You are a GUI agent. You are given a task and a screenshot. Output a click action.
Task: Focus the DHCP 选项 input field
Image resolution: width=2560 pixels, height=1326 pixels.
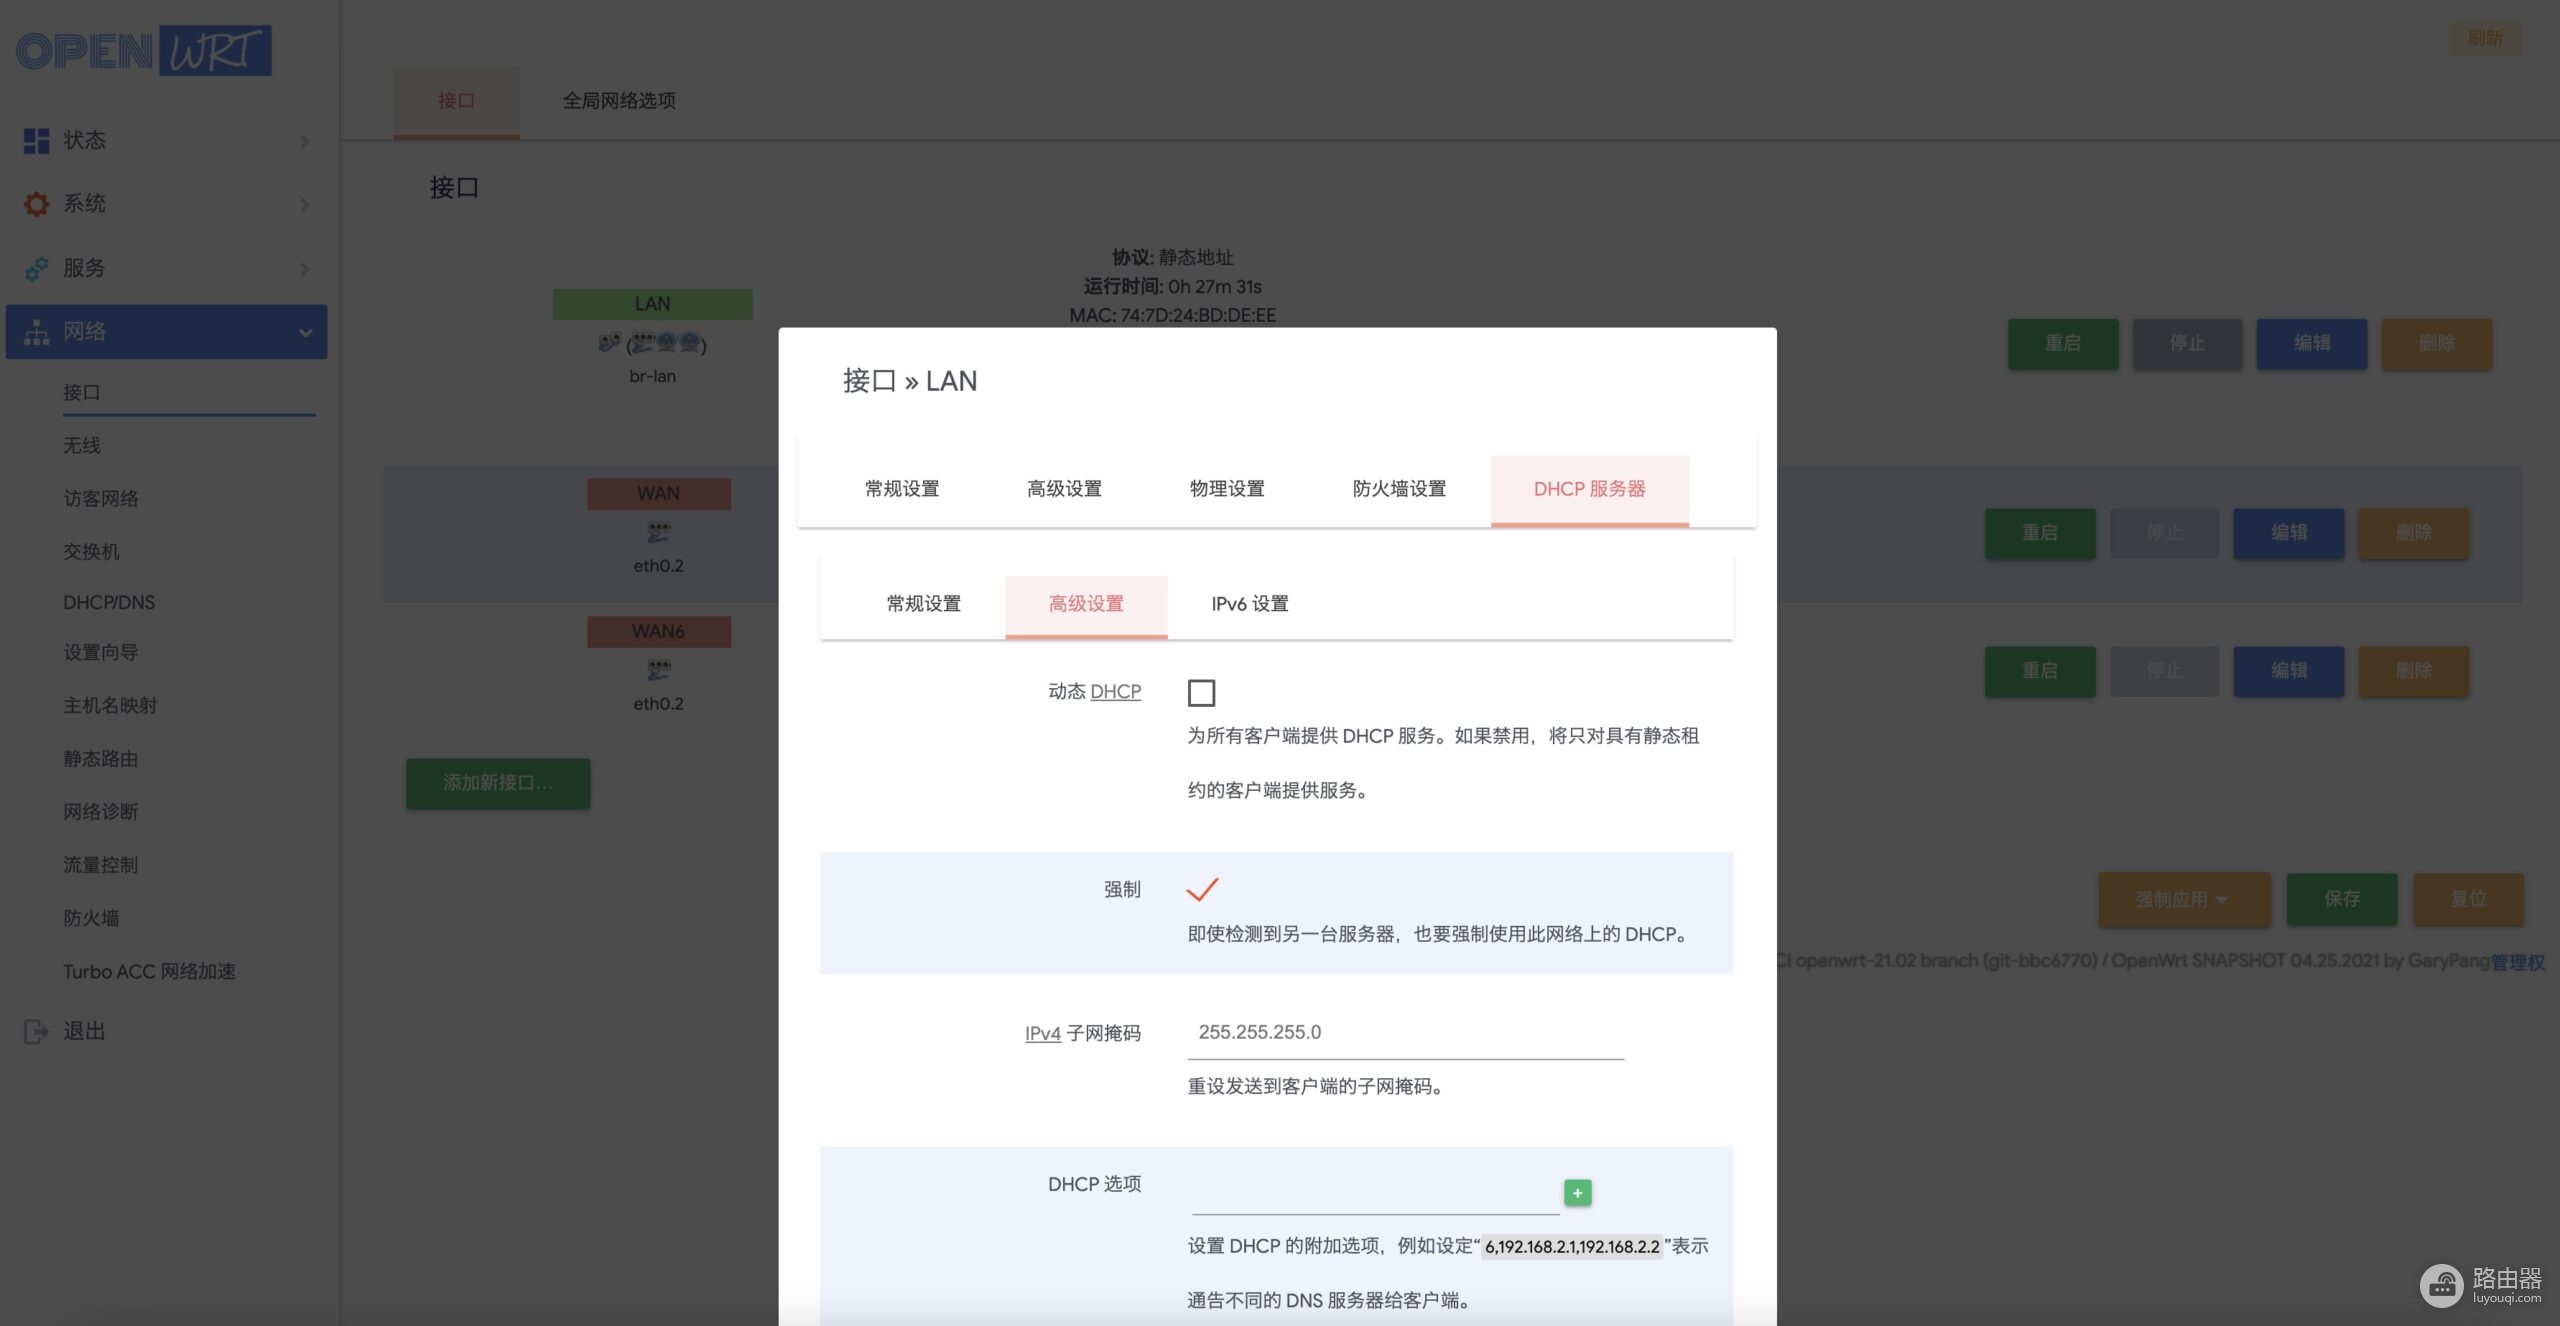coord(1375,1192)
